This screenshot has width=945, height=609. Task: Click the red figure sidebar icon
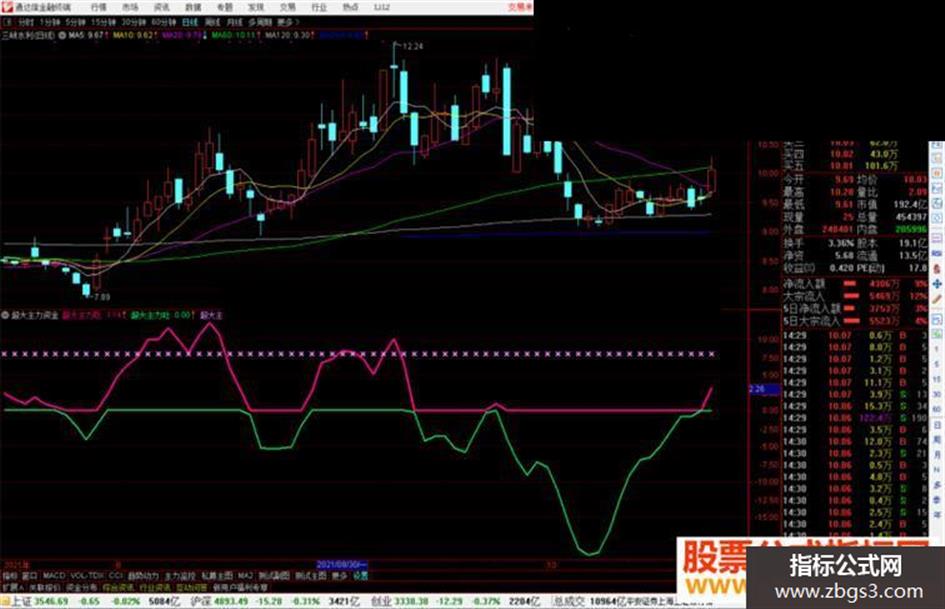[937, 268]
